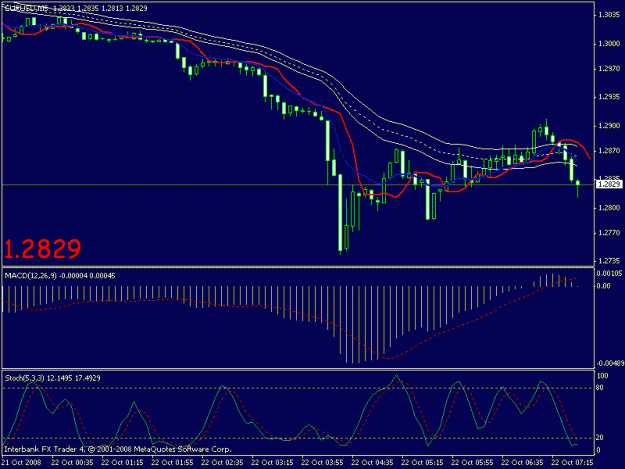Click the Interbank FX Trader 4 copyright text
This screenshot has width=625, height=469.
click(x=118, y=449)
